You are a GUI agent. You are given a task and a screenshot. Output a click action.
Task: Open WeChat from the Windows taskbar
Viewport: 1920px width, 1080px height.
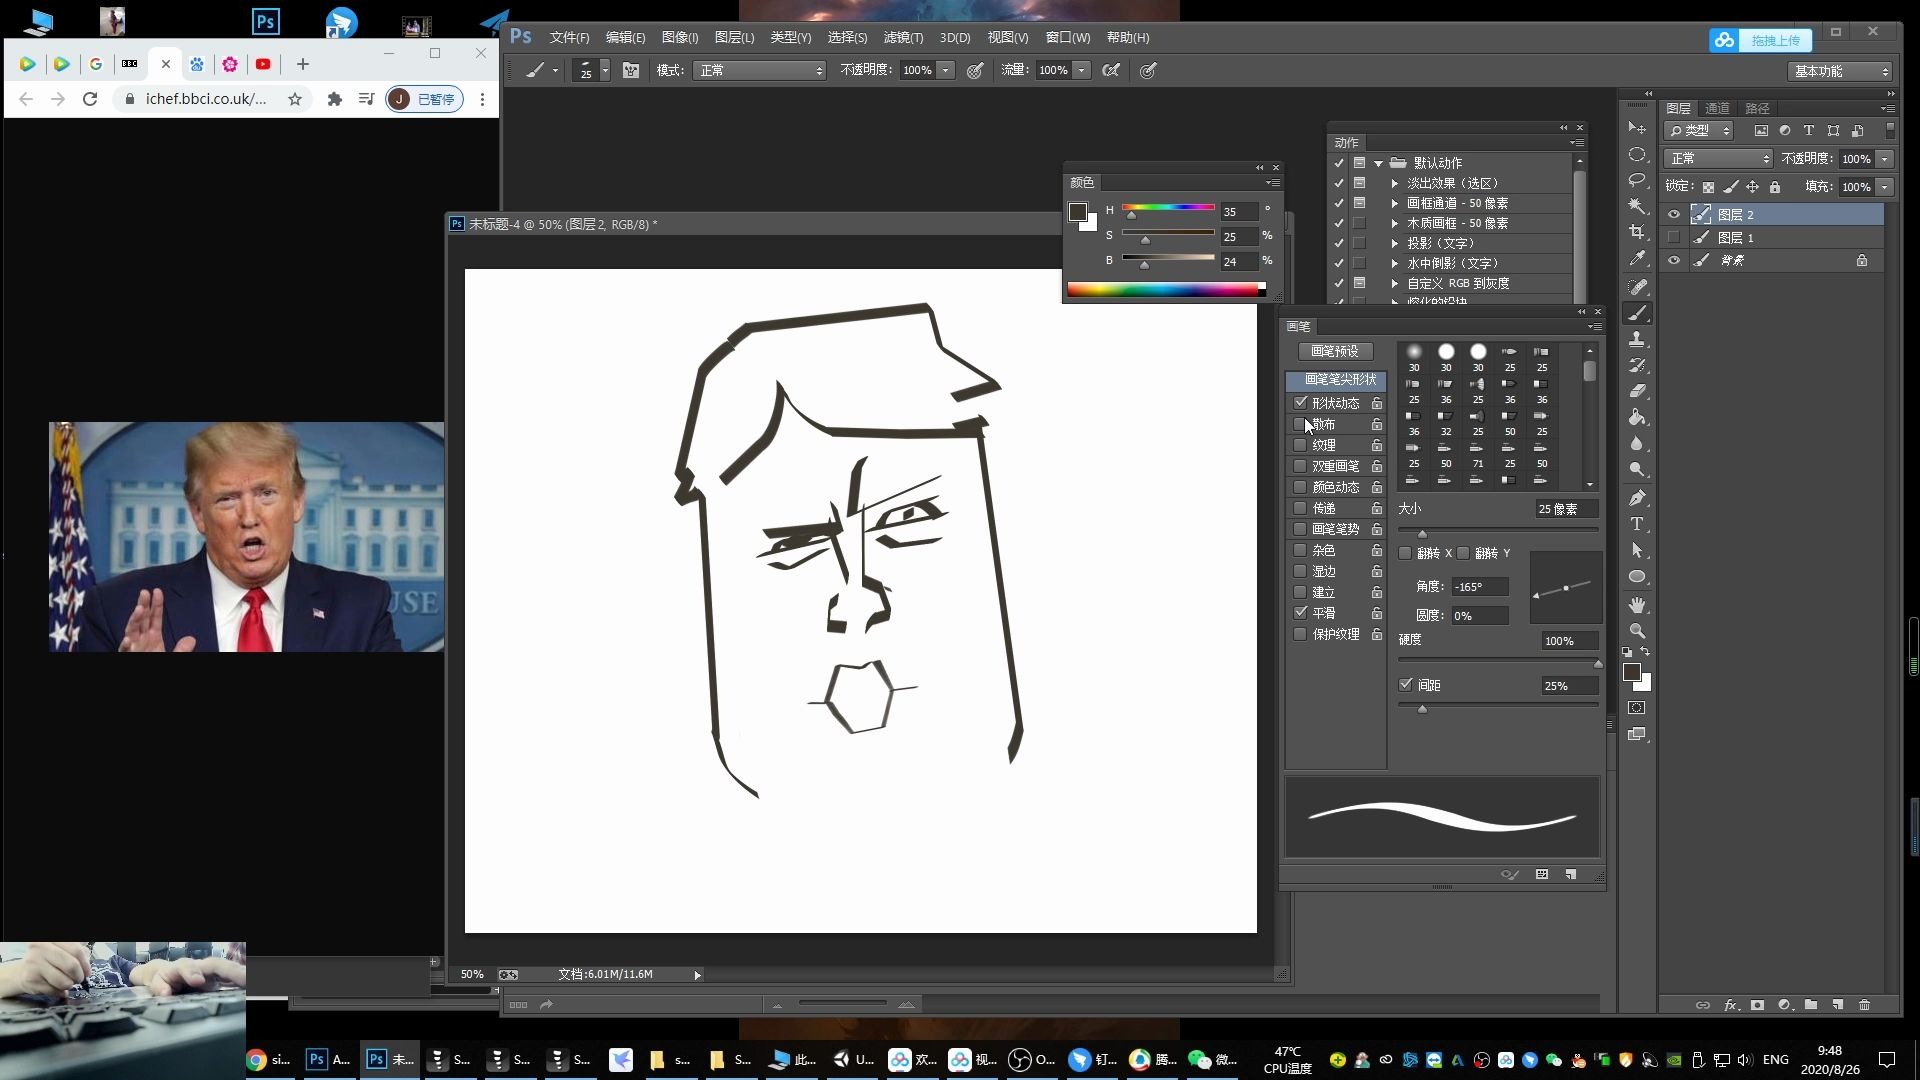(1213, 1059)
